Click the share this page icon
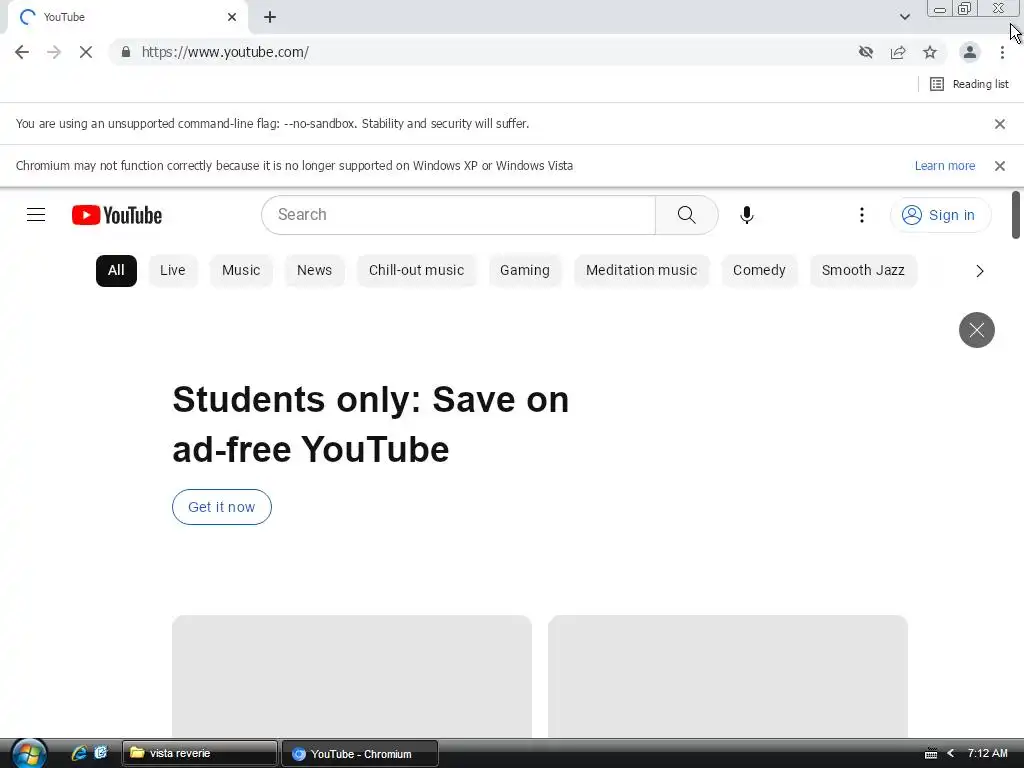Screen dimensions: 1024x768 (x=898, y=52)
